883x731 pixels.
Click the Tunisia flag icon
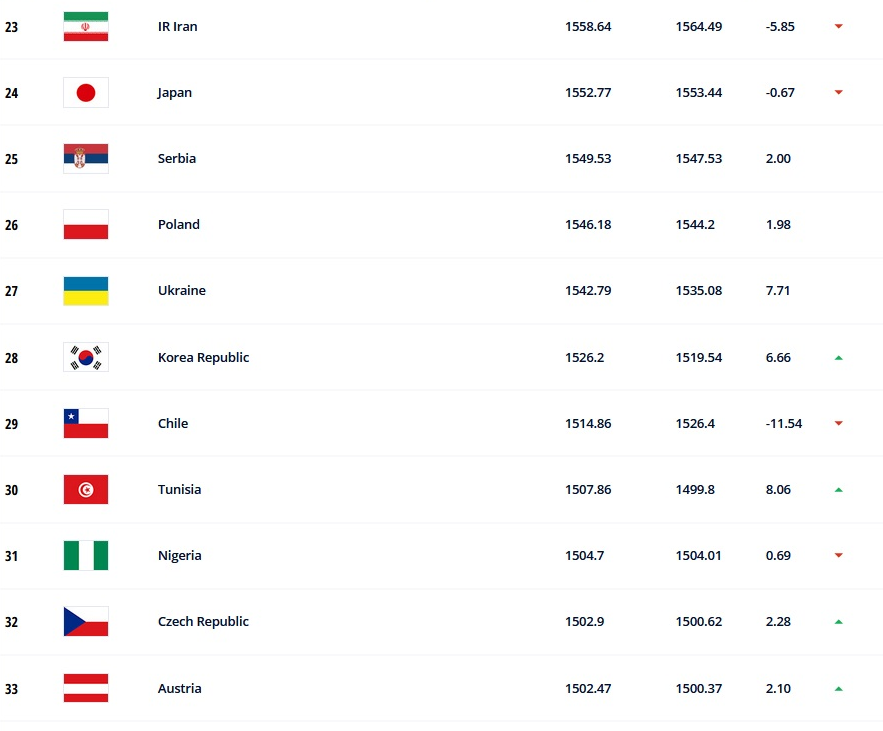[x=85, y=490]
